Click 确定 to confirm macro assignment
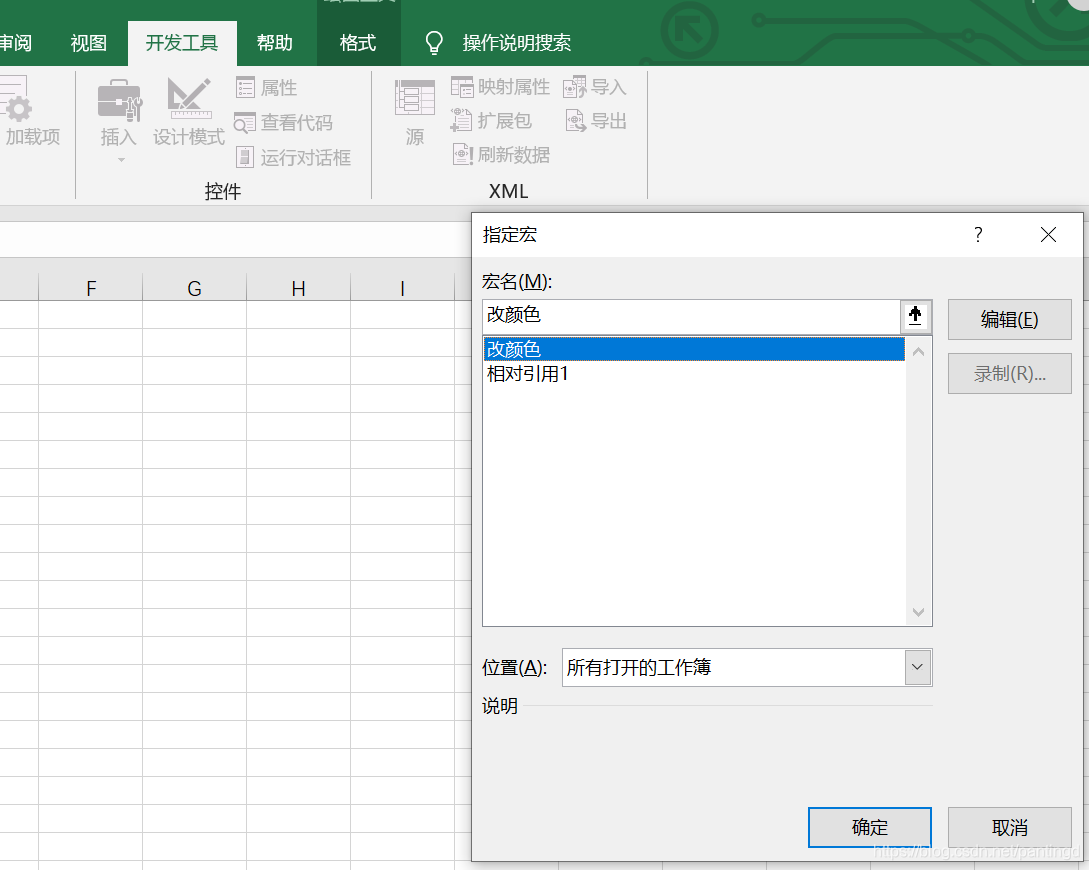1089x870 pixels. coord(869,827)
